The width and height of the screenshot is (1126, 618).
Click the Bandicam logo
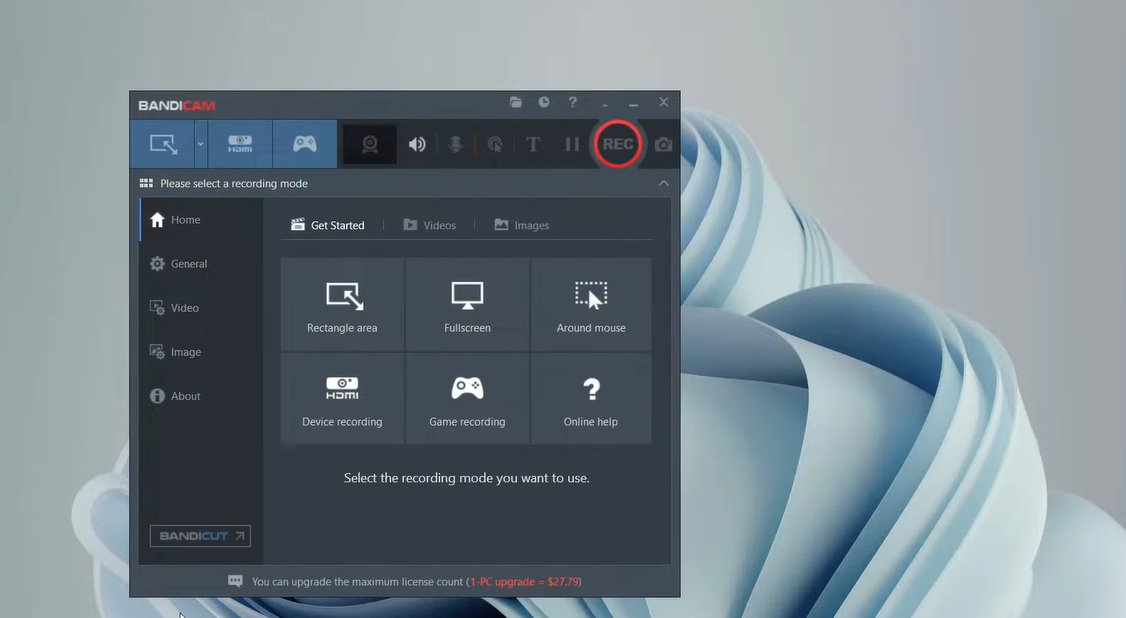click(x=177, y=106)
